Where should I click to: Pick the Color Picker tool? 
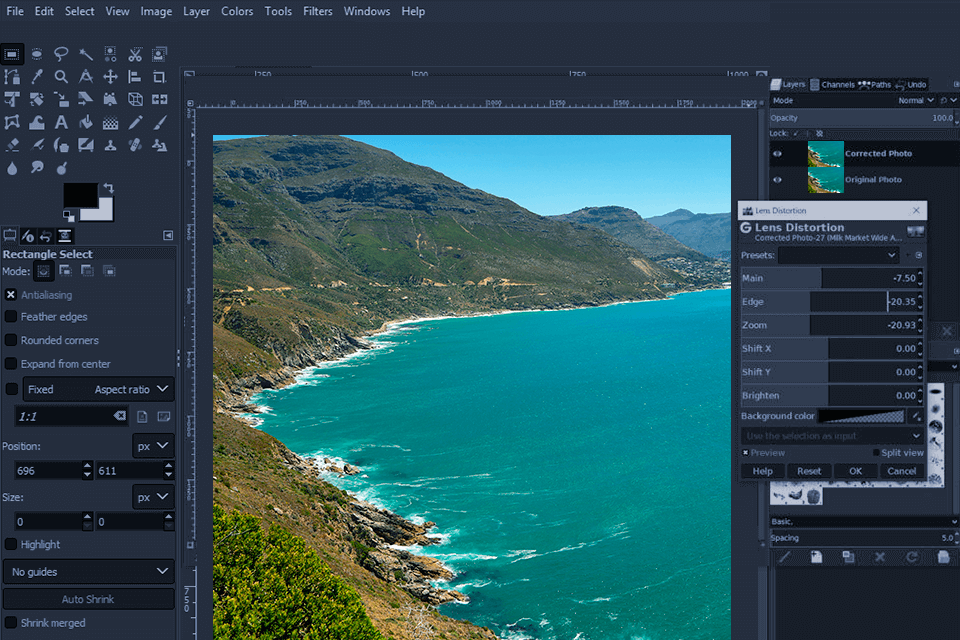36,76
